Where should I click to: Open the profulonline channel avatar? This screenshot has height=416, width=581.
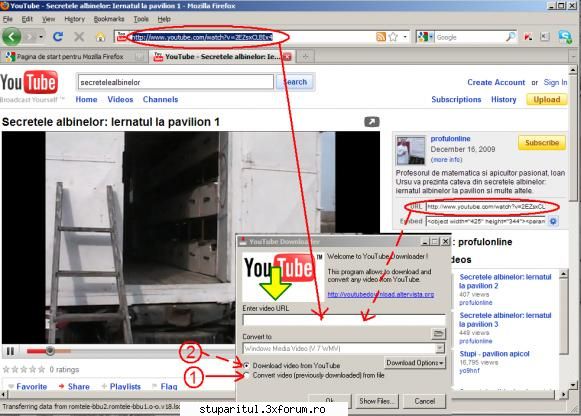click(411, 150)
